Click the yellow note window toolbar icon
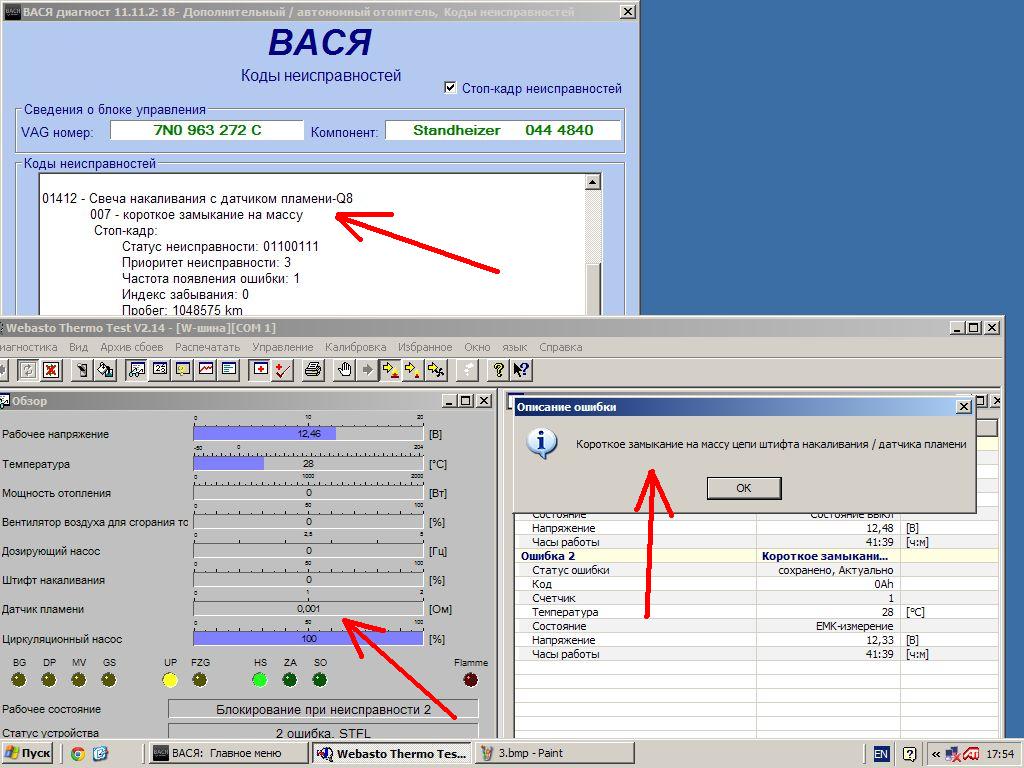The width and height of the screenshot is (1024, 768). [183, 370]
